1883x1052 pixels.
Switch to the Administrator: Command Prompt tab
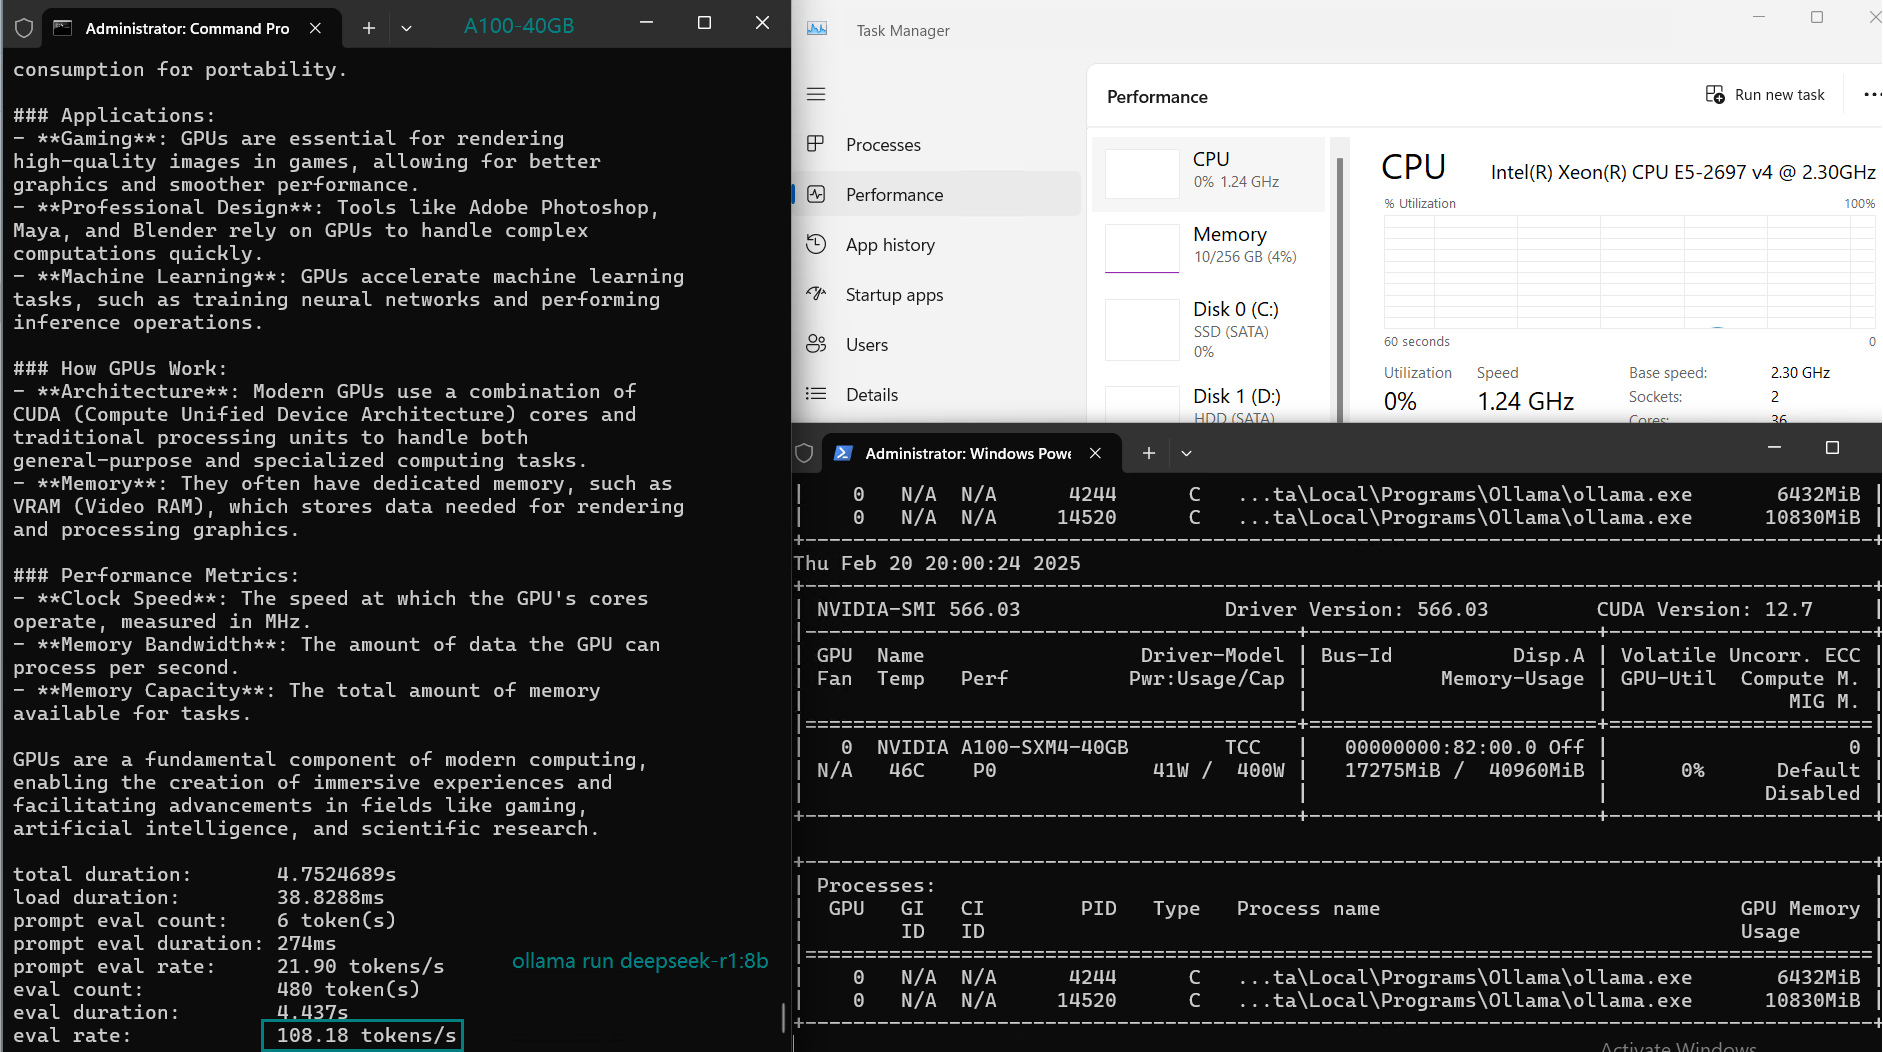[190, 28]
